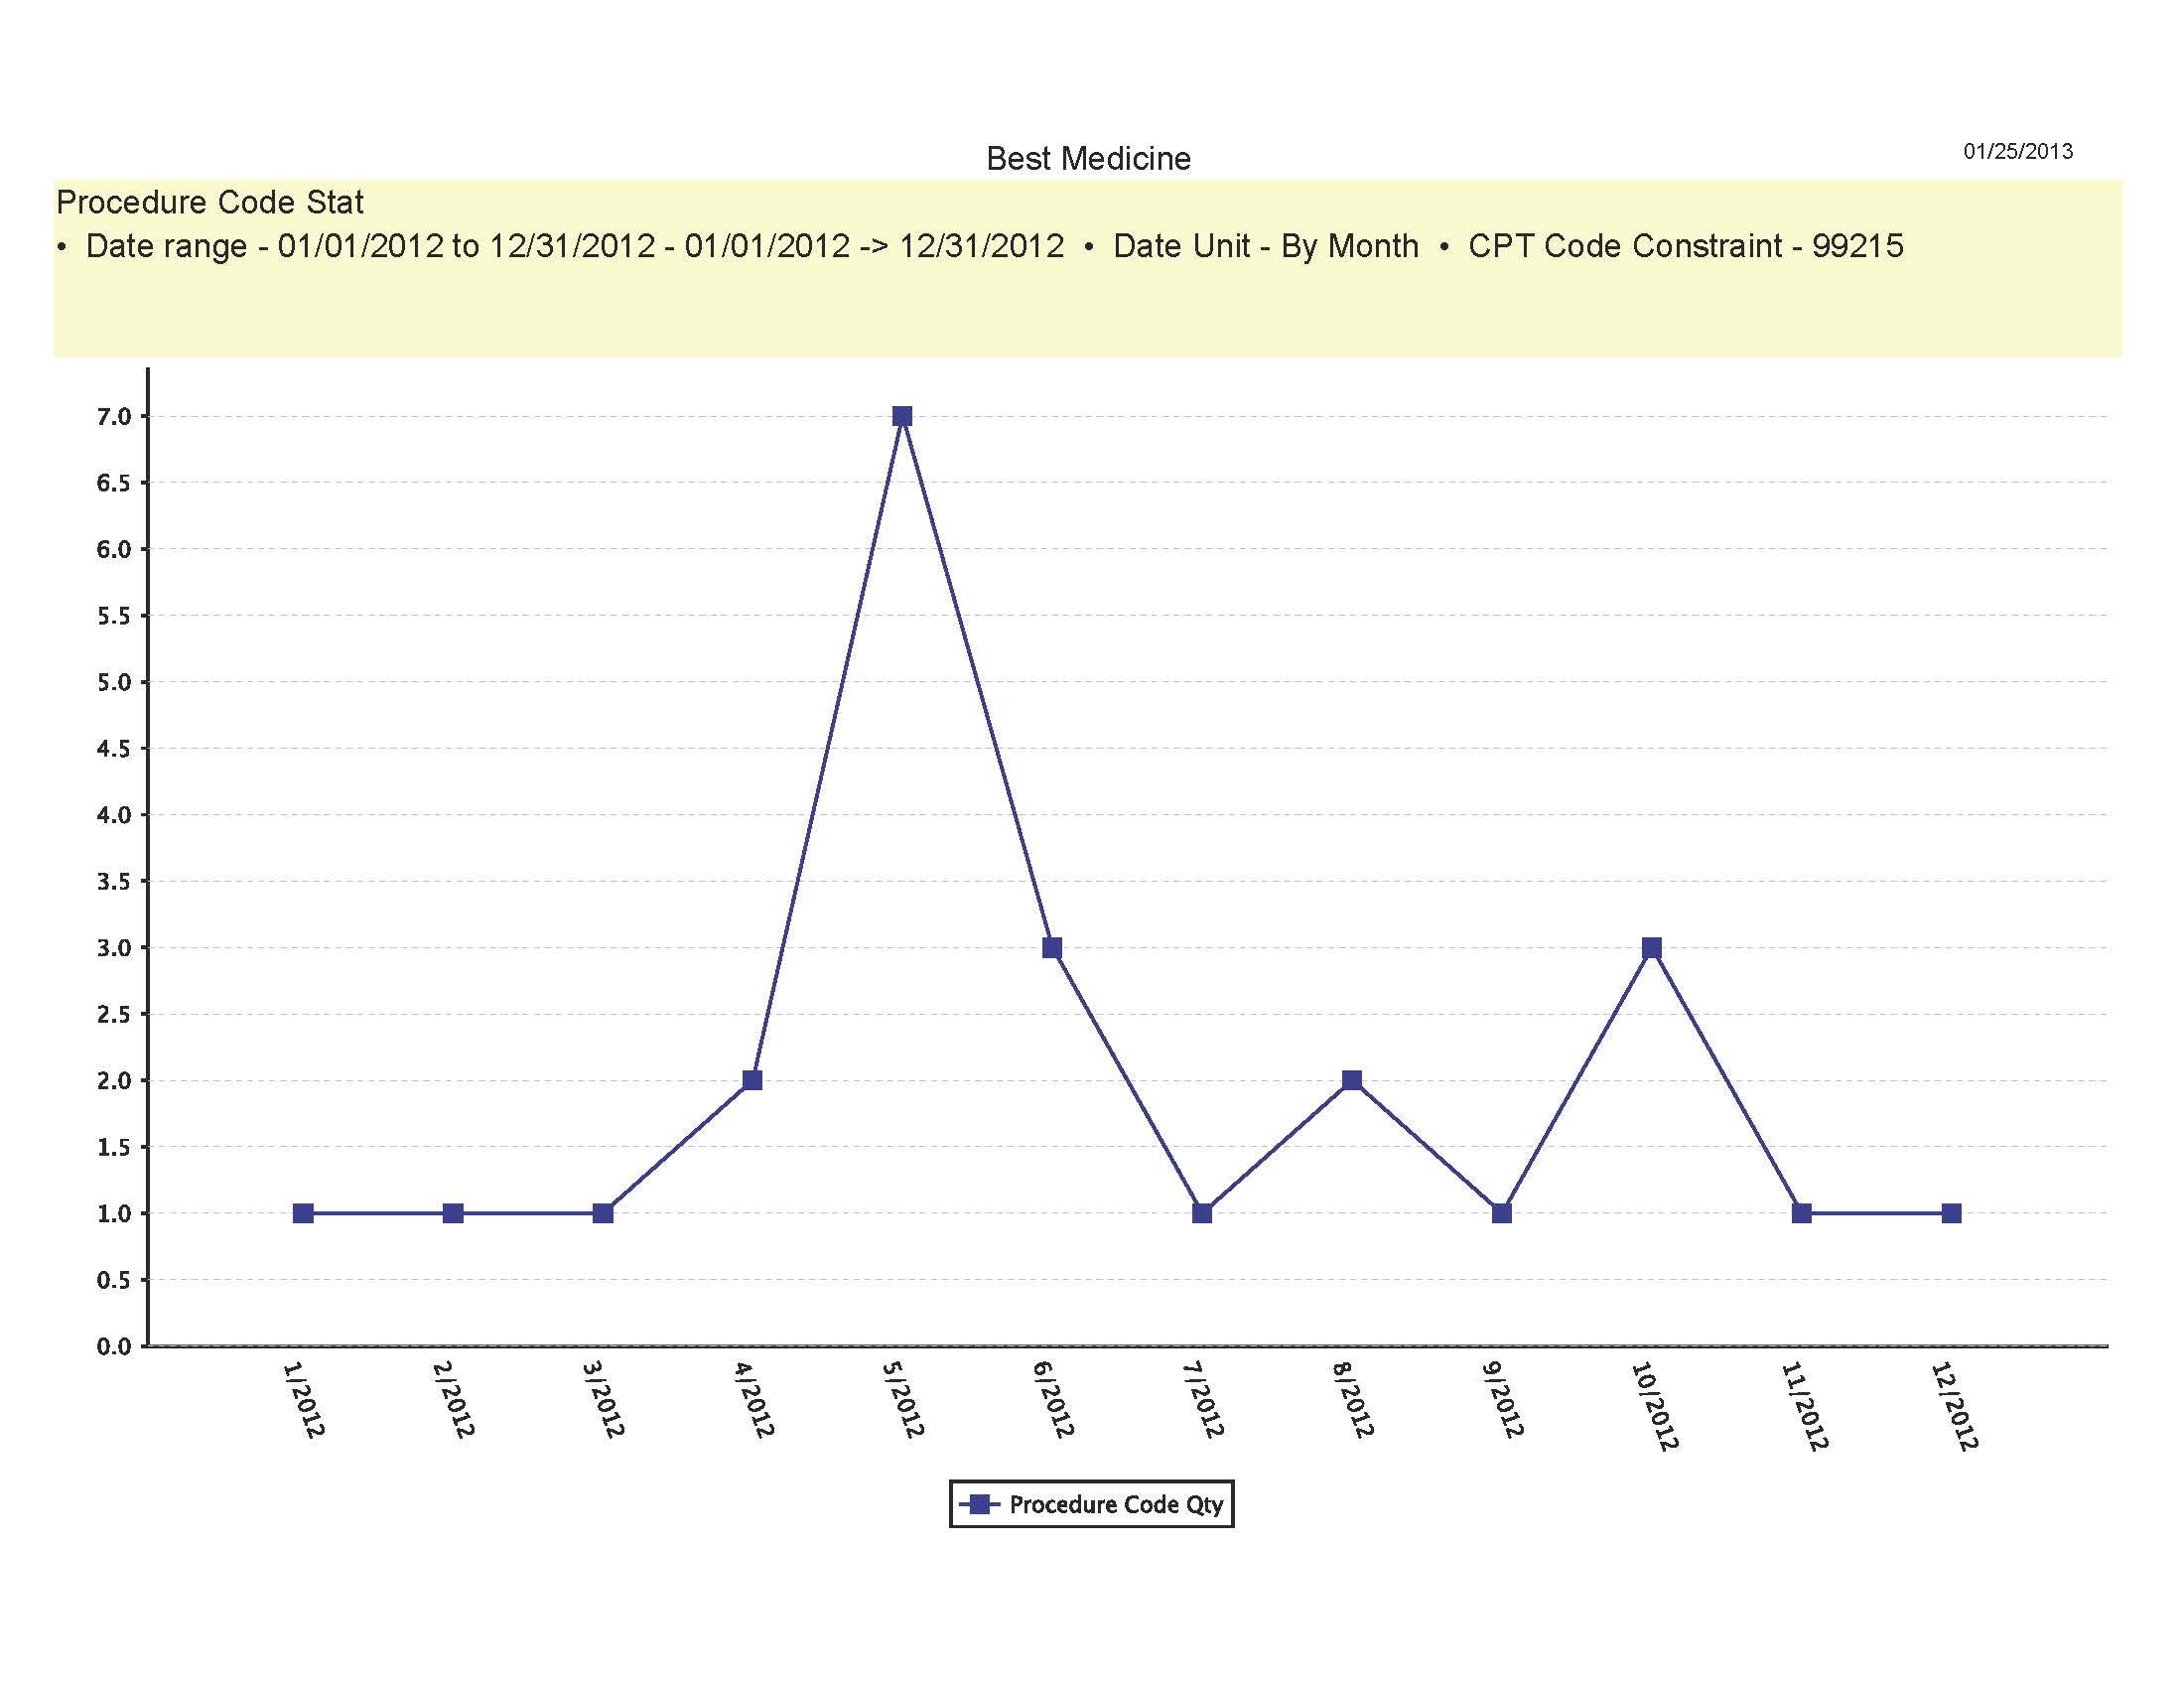
Task: Select the 2/2012 data point marker
Action: click(x=453, y=1213)
